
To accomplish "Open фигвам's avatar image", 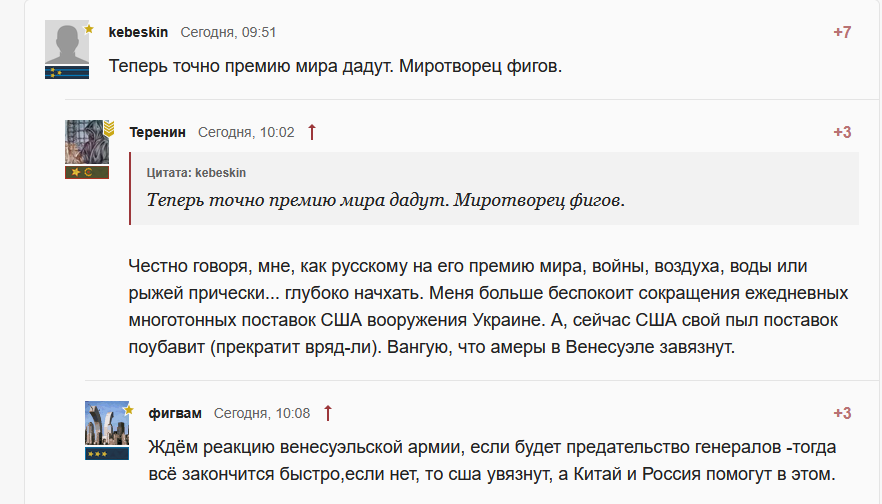I will pyautogui.click(x=105, y=423).
